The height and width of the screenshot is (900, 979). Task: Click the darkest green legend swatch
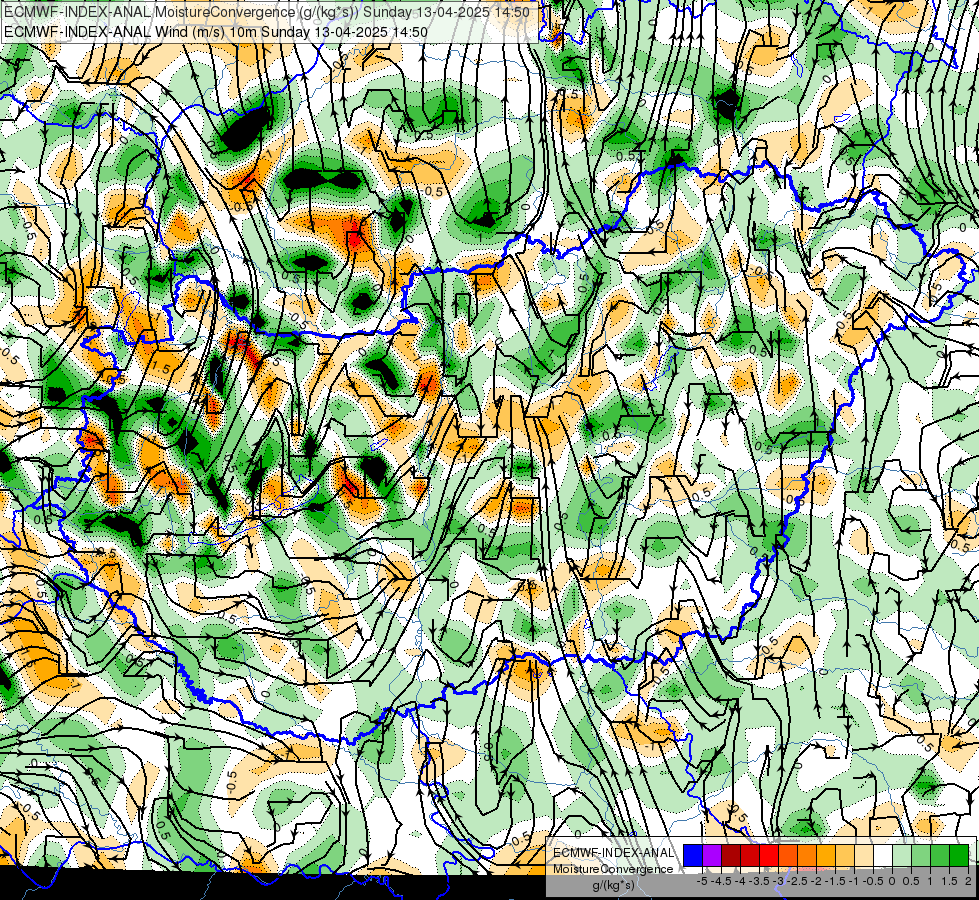[959, 855]
